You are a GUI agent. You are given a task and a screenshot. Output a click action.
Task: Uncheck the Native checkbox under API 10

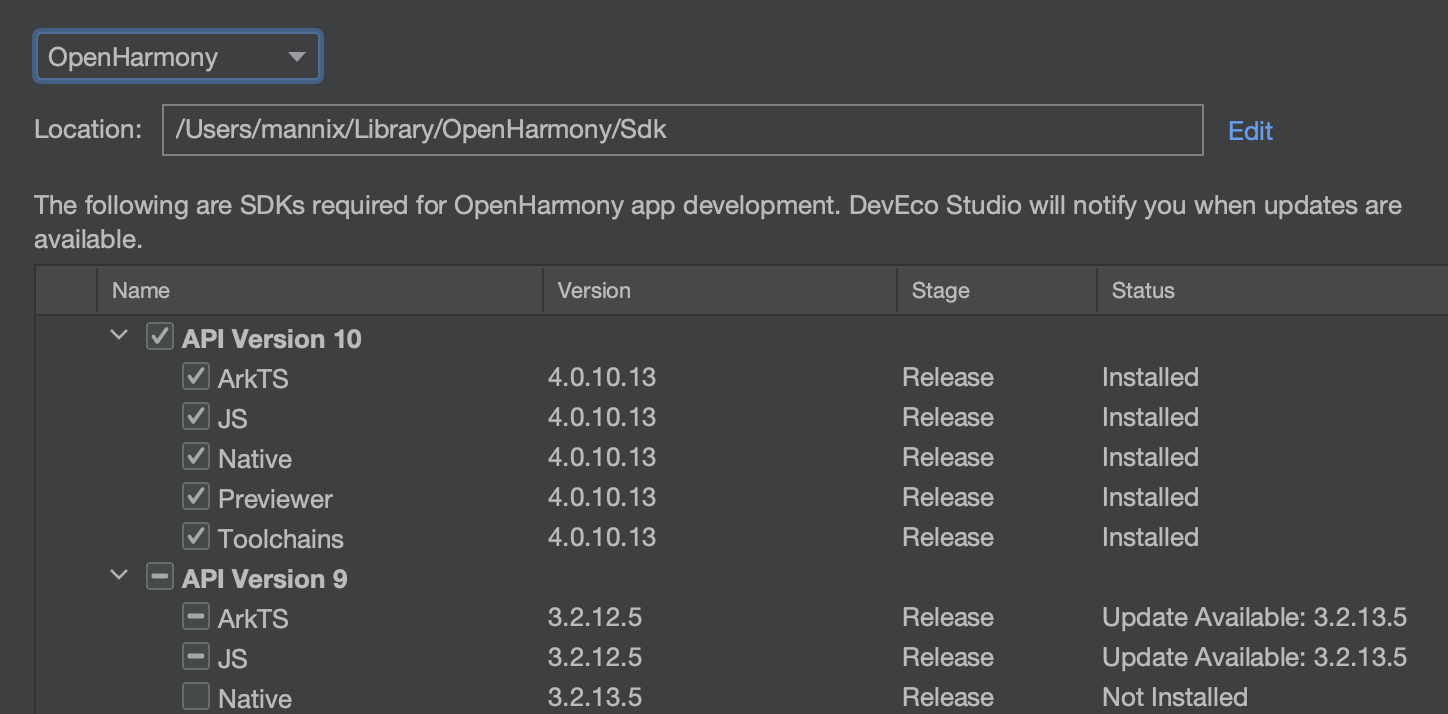point(196,457)
